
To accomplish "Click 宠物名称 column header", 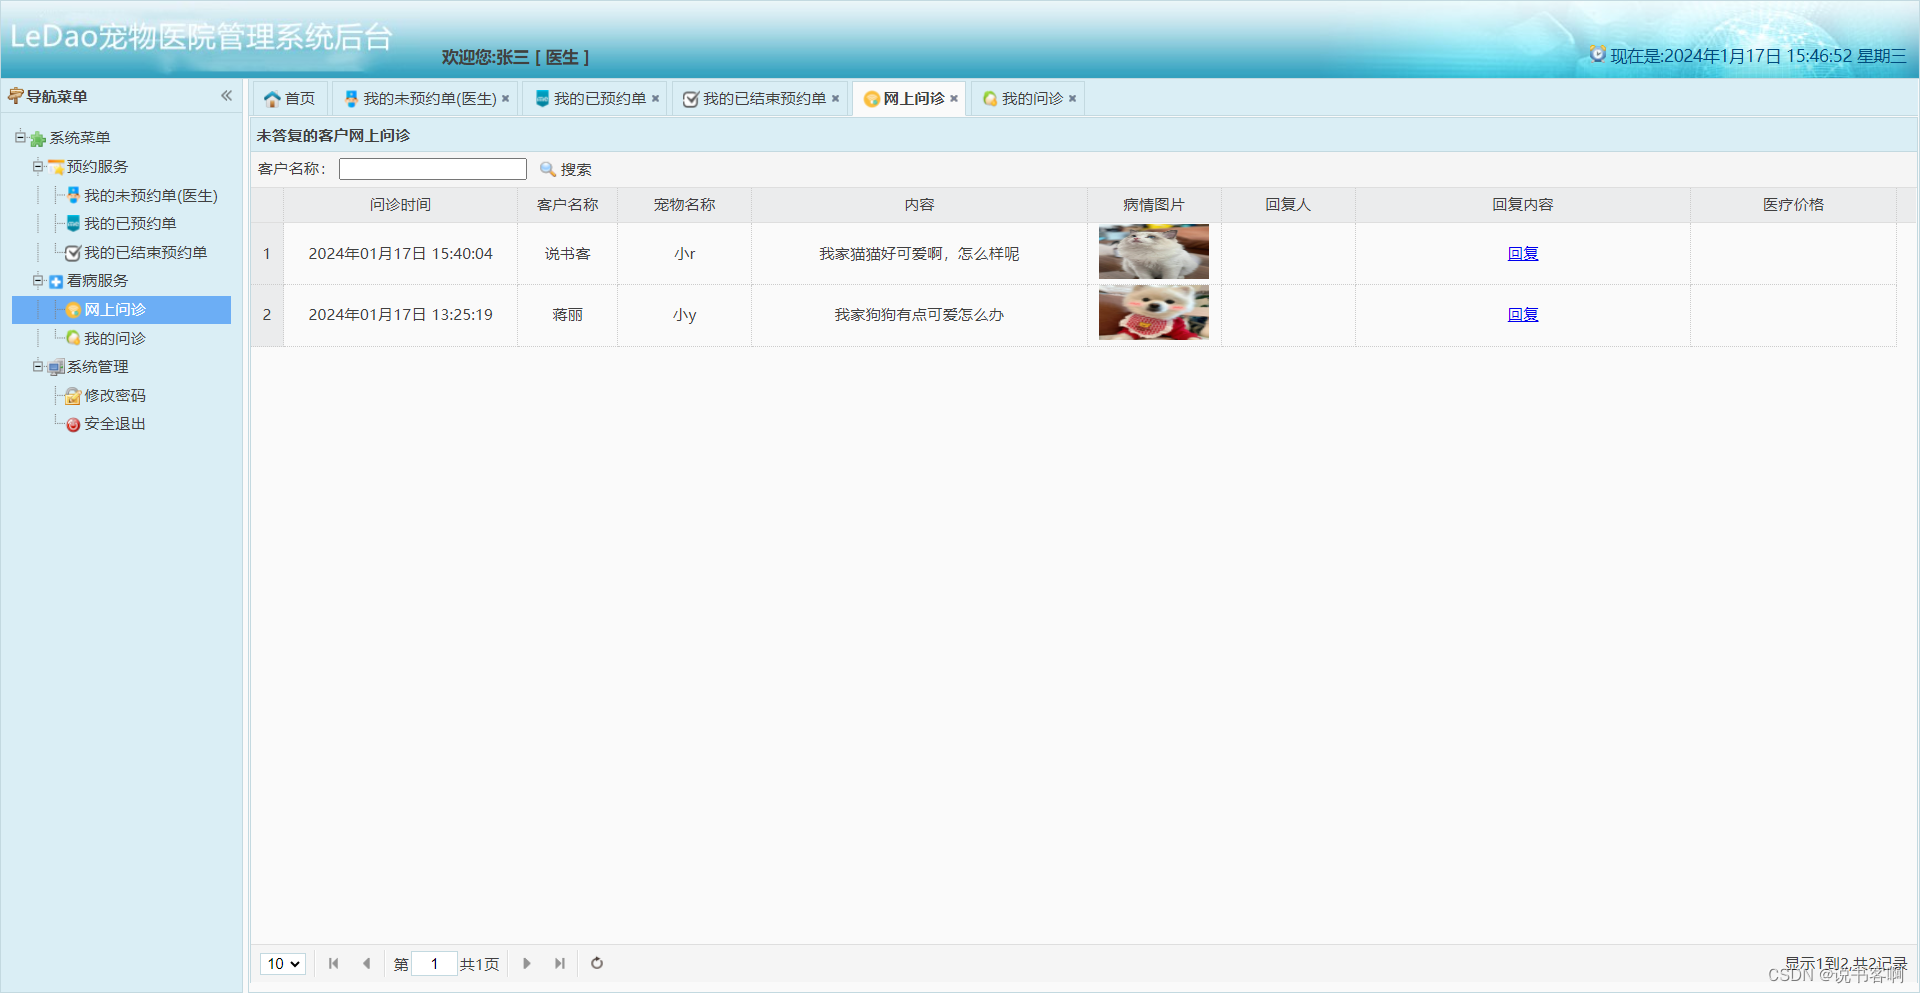I will (x=684, y=205).
